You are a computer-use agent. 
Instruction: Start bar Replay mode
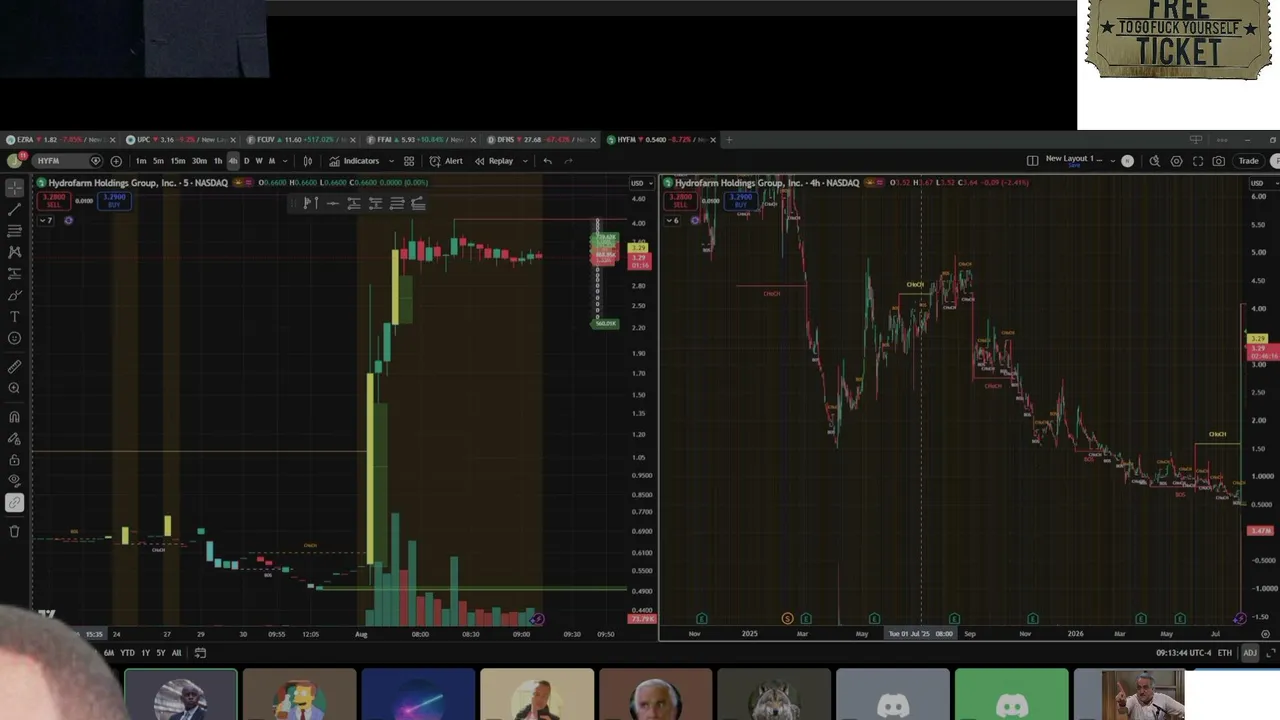tap(494, 161)
